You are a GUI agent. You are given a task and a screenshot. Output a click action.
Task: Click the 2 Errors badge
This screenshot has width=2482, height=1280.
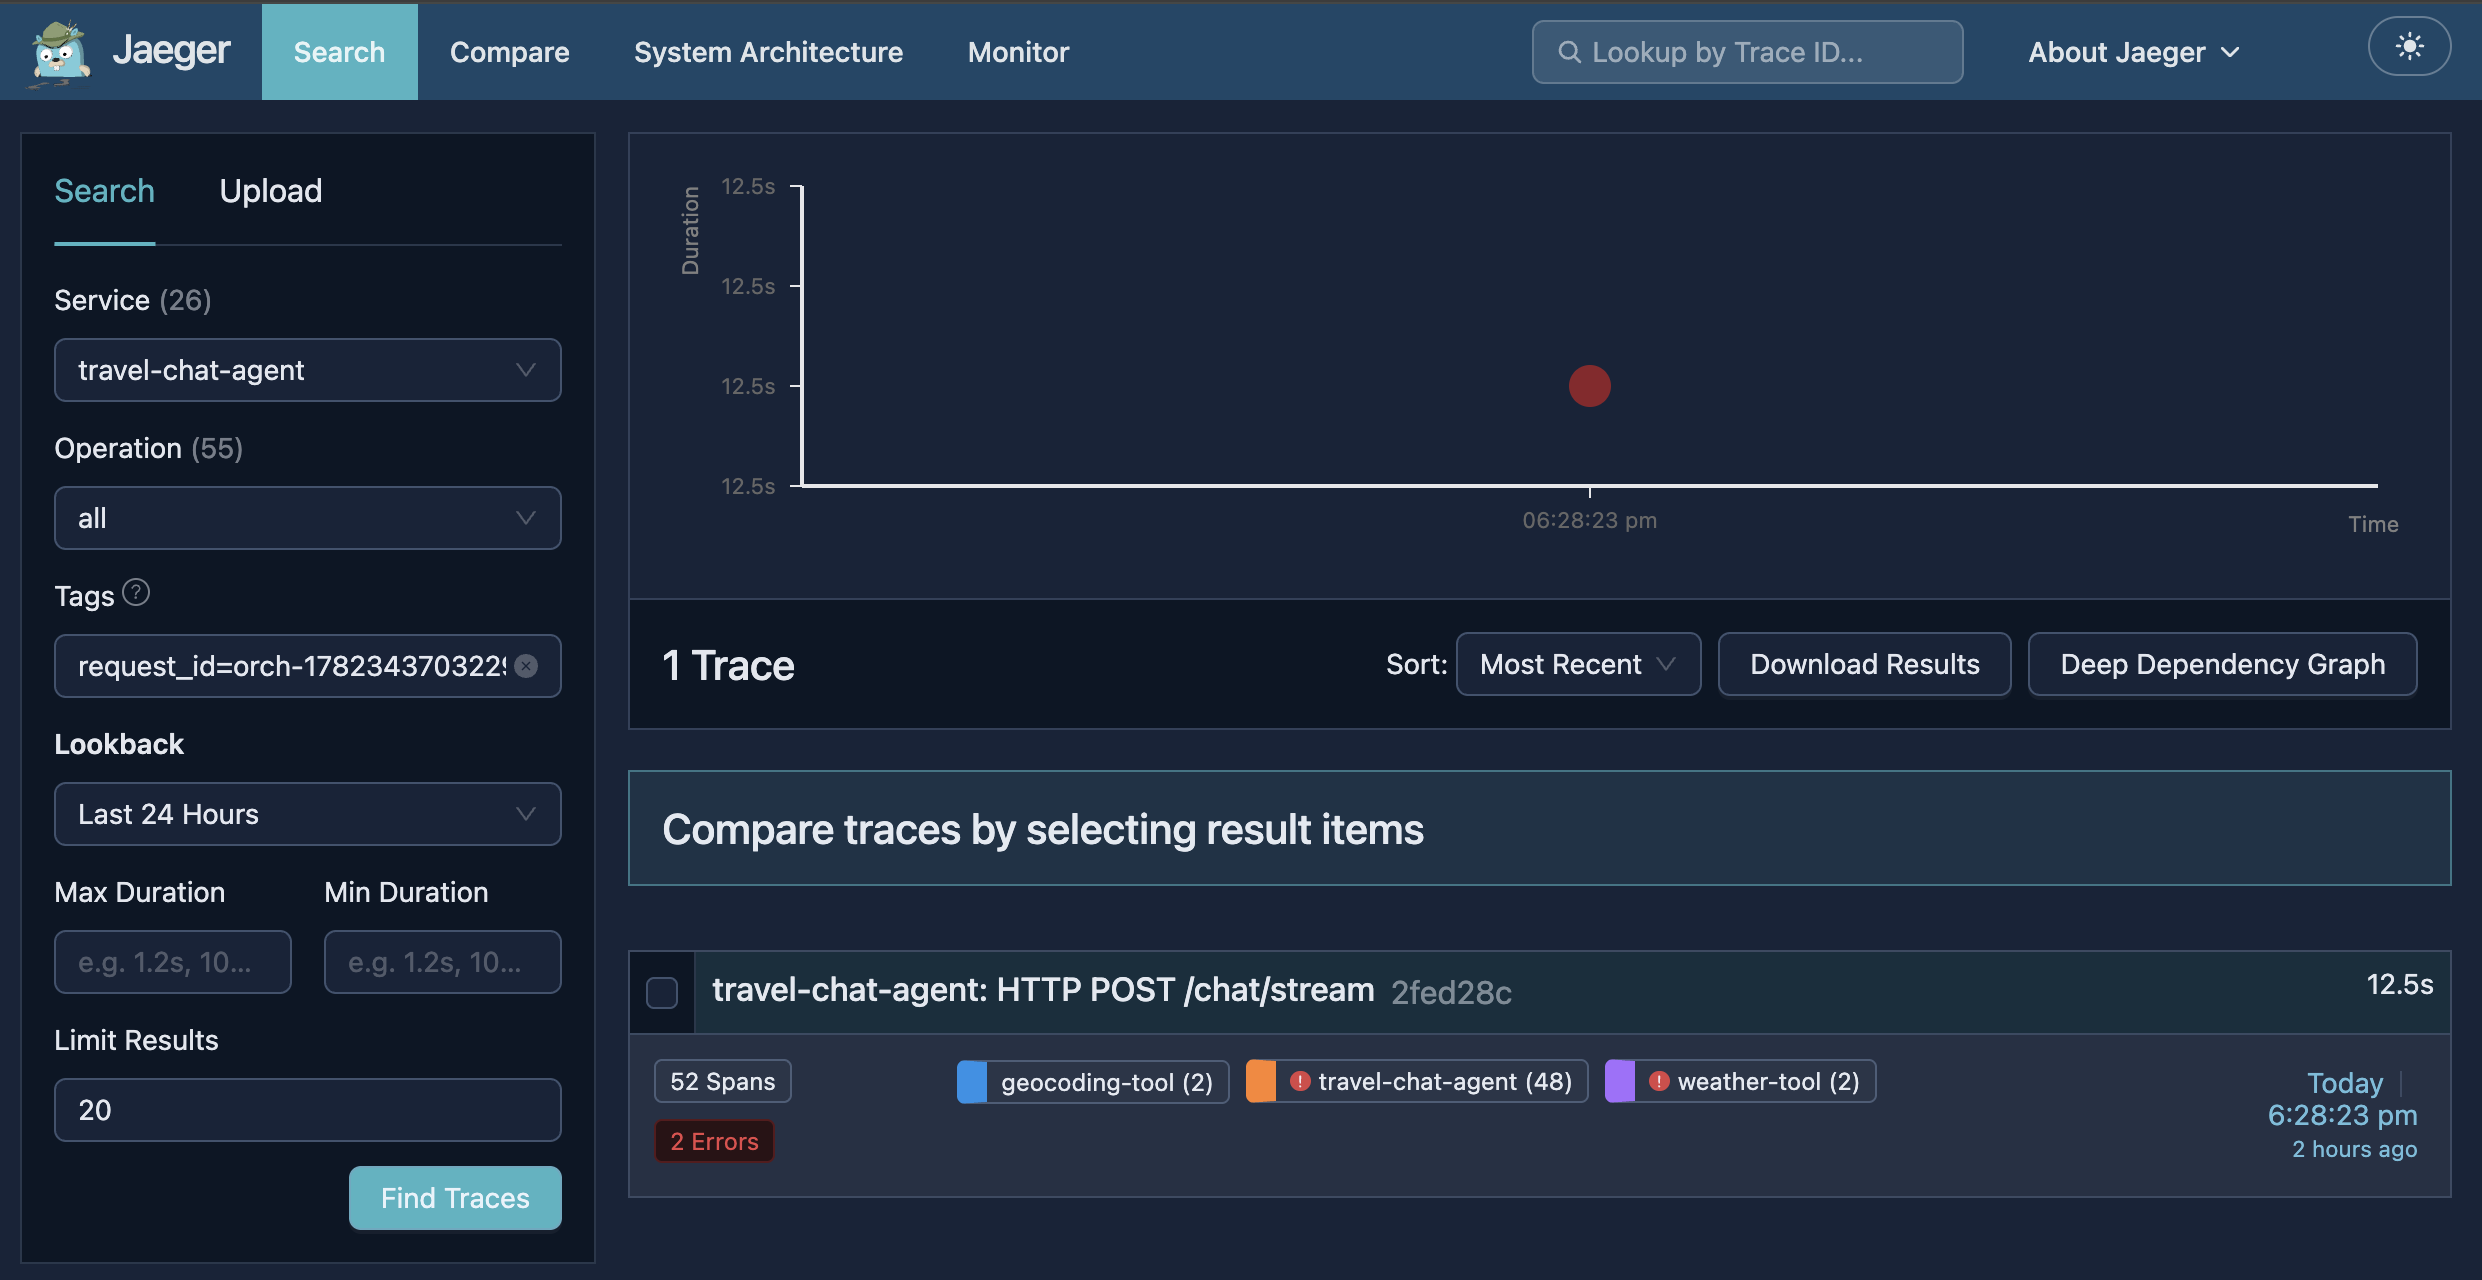pos(715,1141)
